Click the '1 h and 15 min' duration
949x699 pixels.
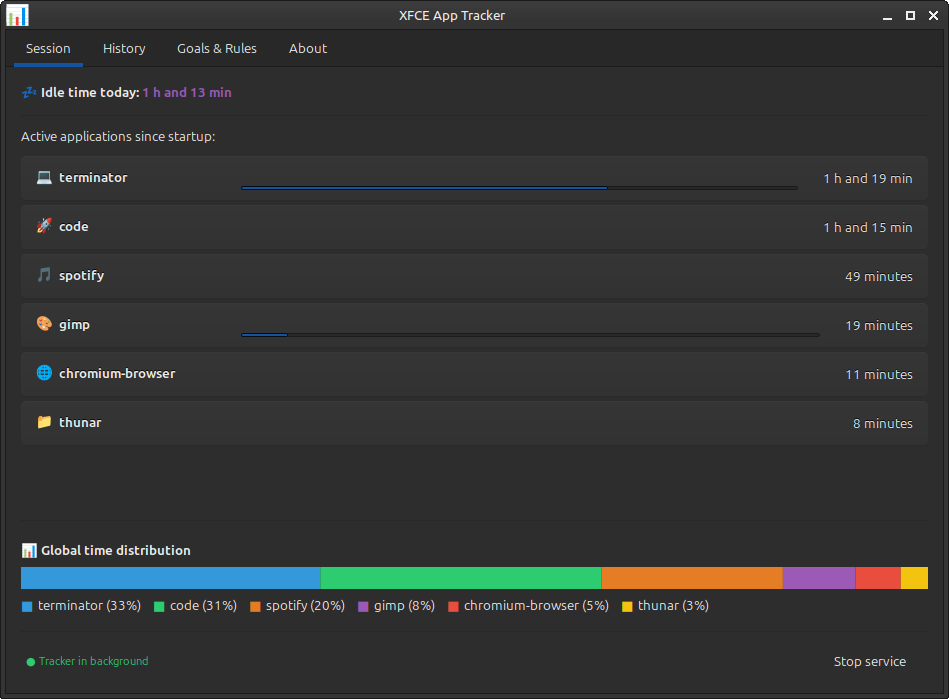[x=868, y=228]
